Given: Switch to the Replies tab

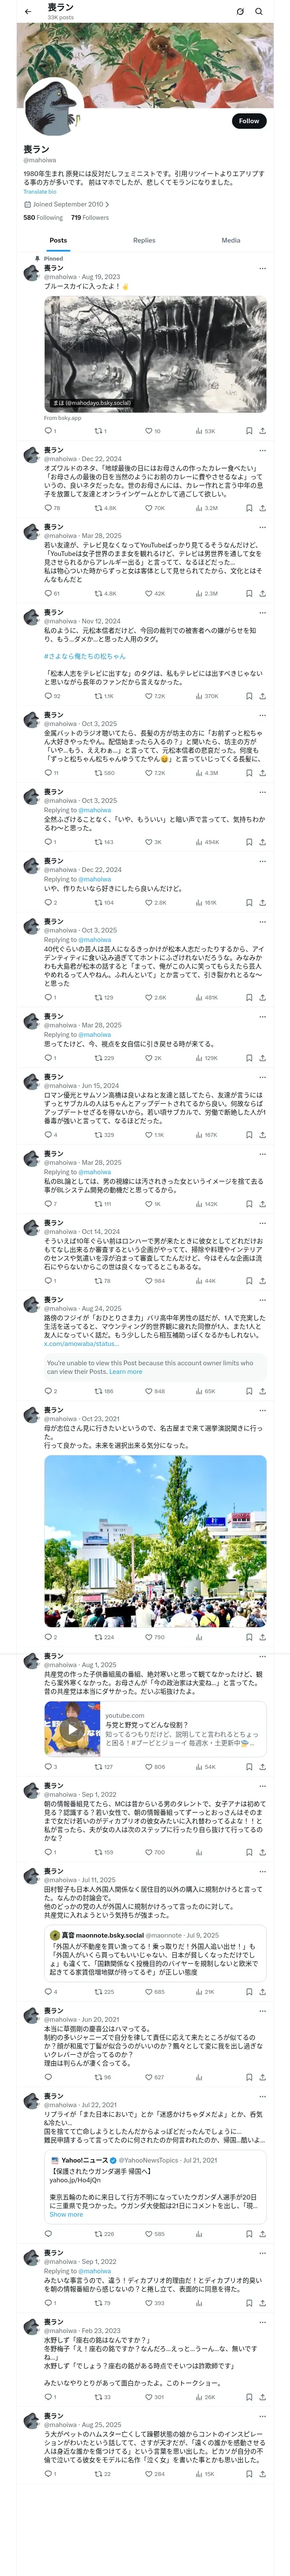Looking at the screenshot, I should point(144,240).
